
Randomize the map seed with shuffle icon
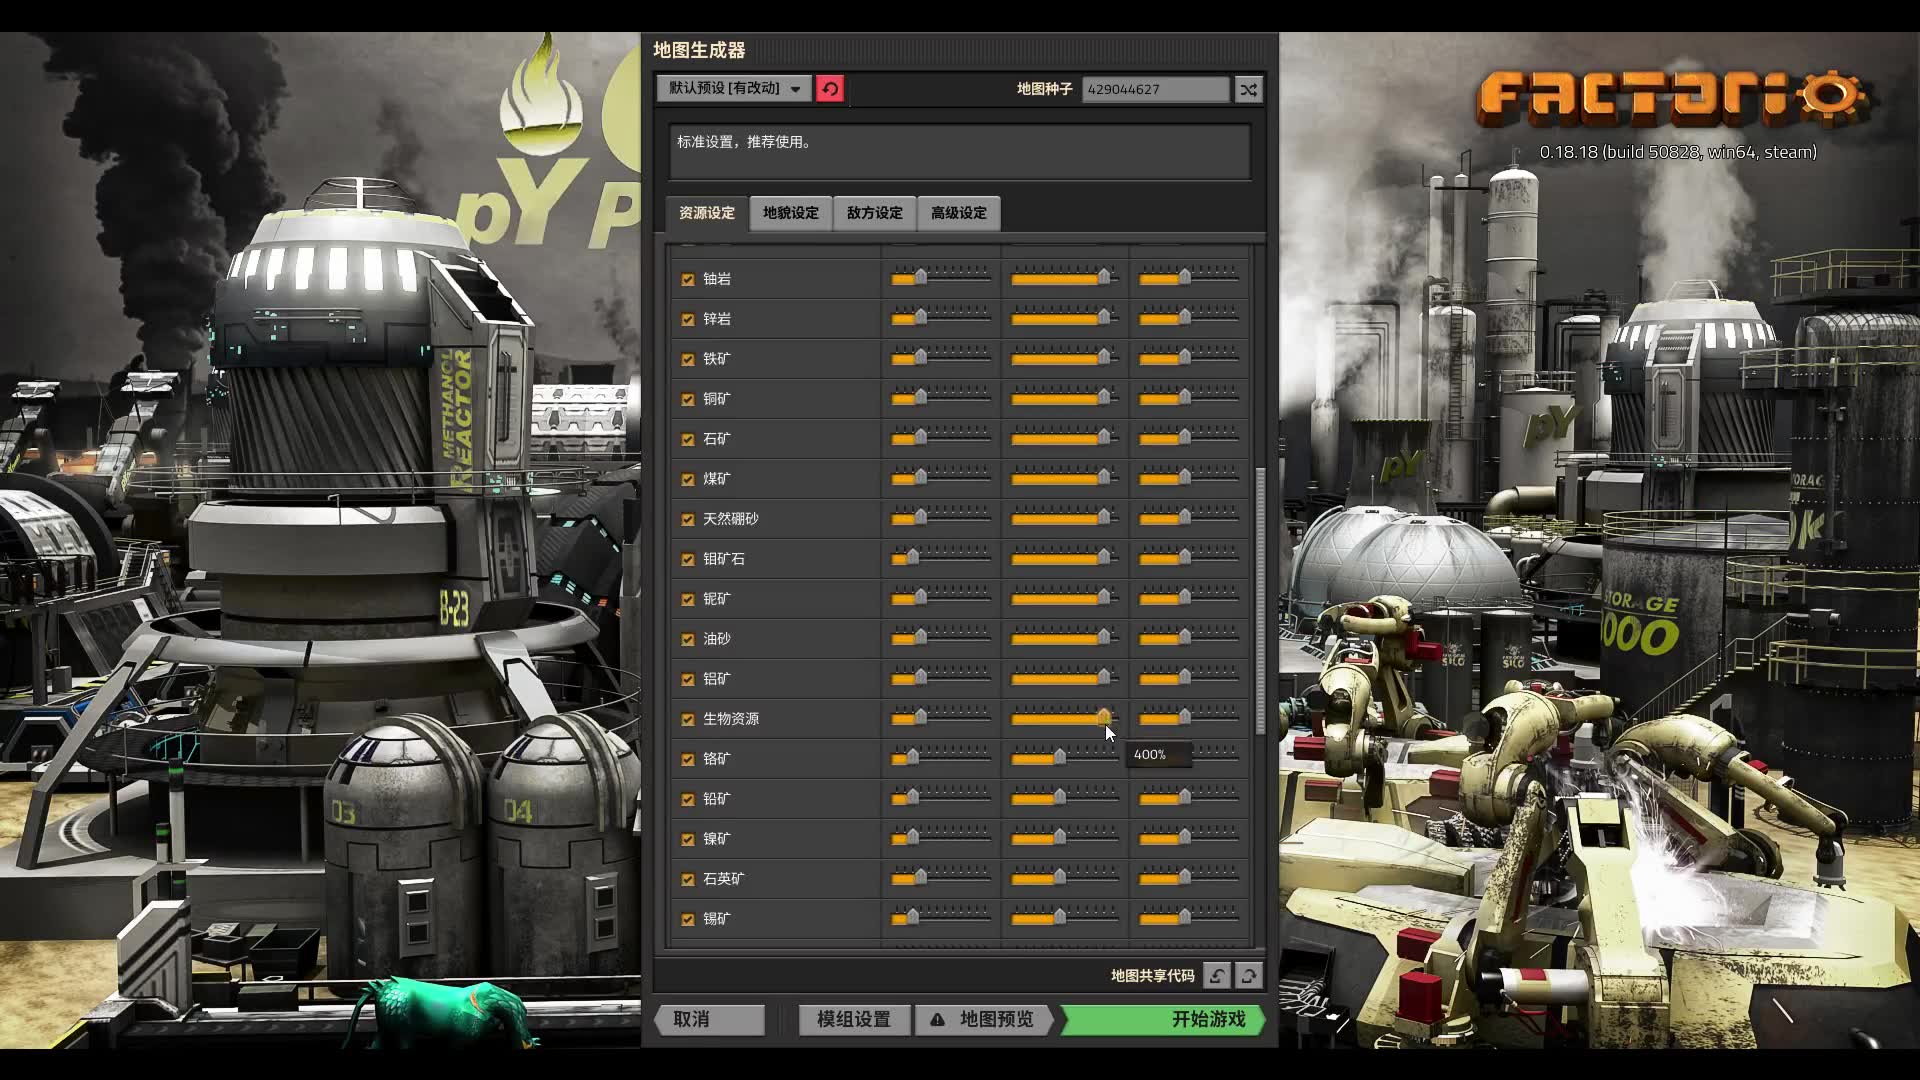coord(1248,89)
